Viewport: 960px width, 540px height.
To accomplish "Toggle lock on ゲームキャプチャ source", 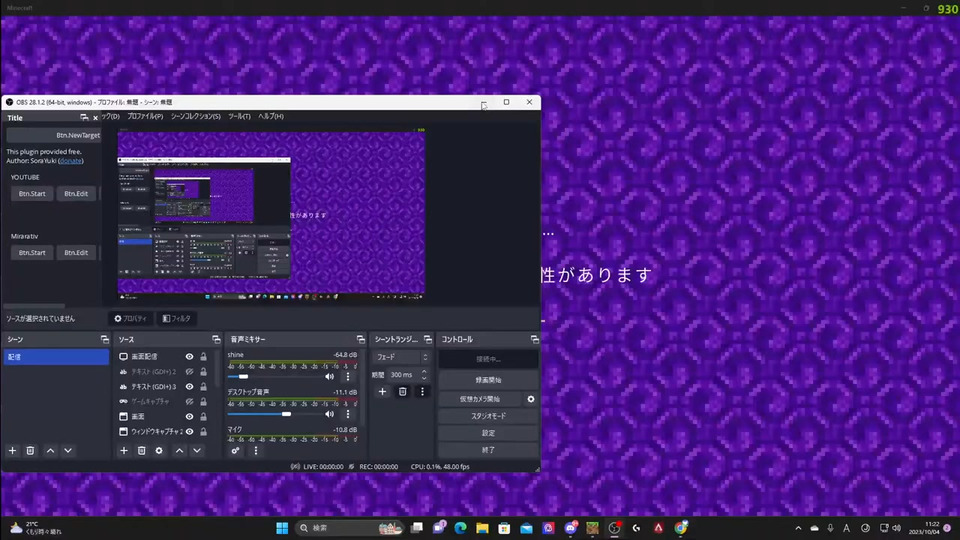I will pyautogui.click(x=203, y=402).
